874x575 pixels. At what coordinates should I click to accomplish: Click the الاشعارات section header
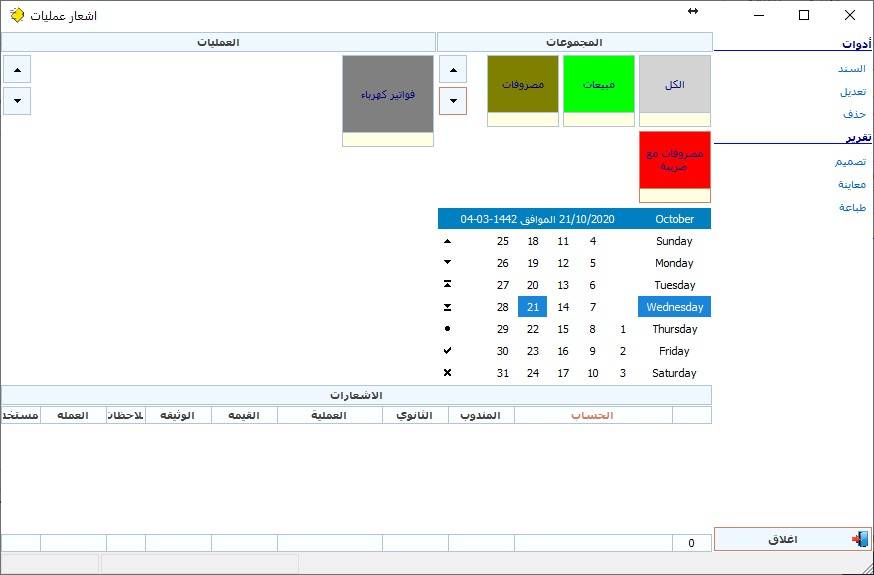356,396
